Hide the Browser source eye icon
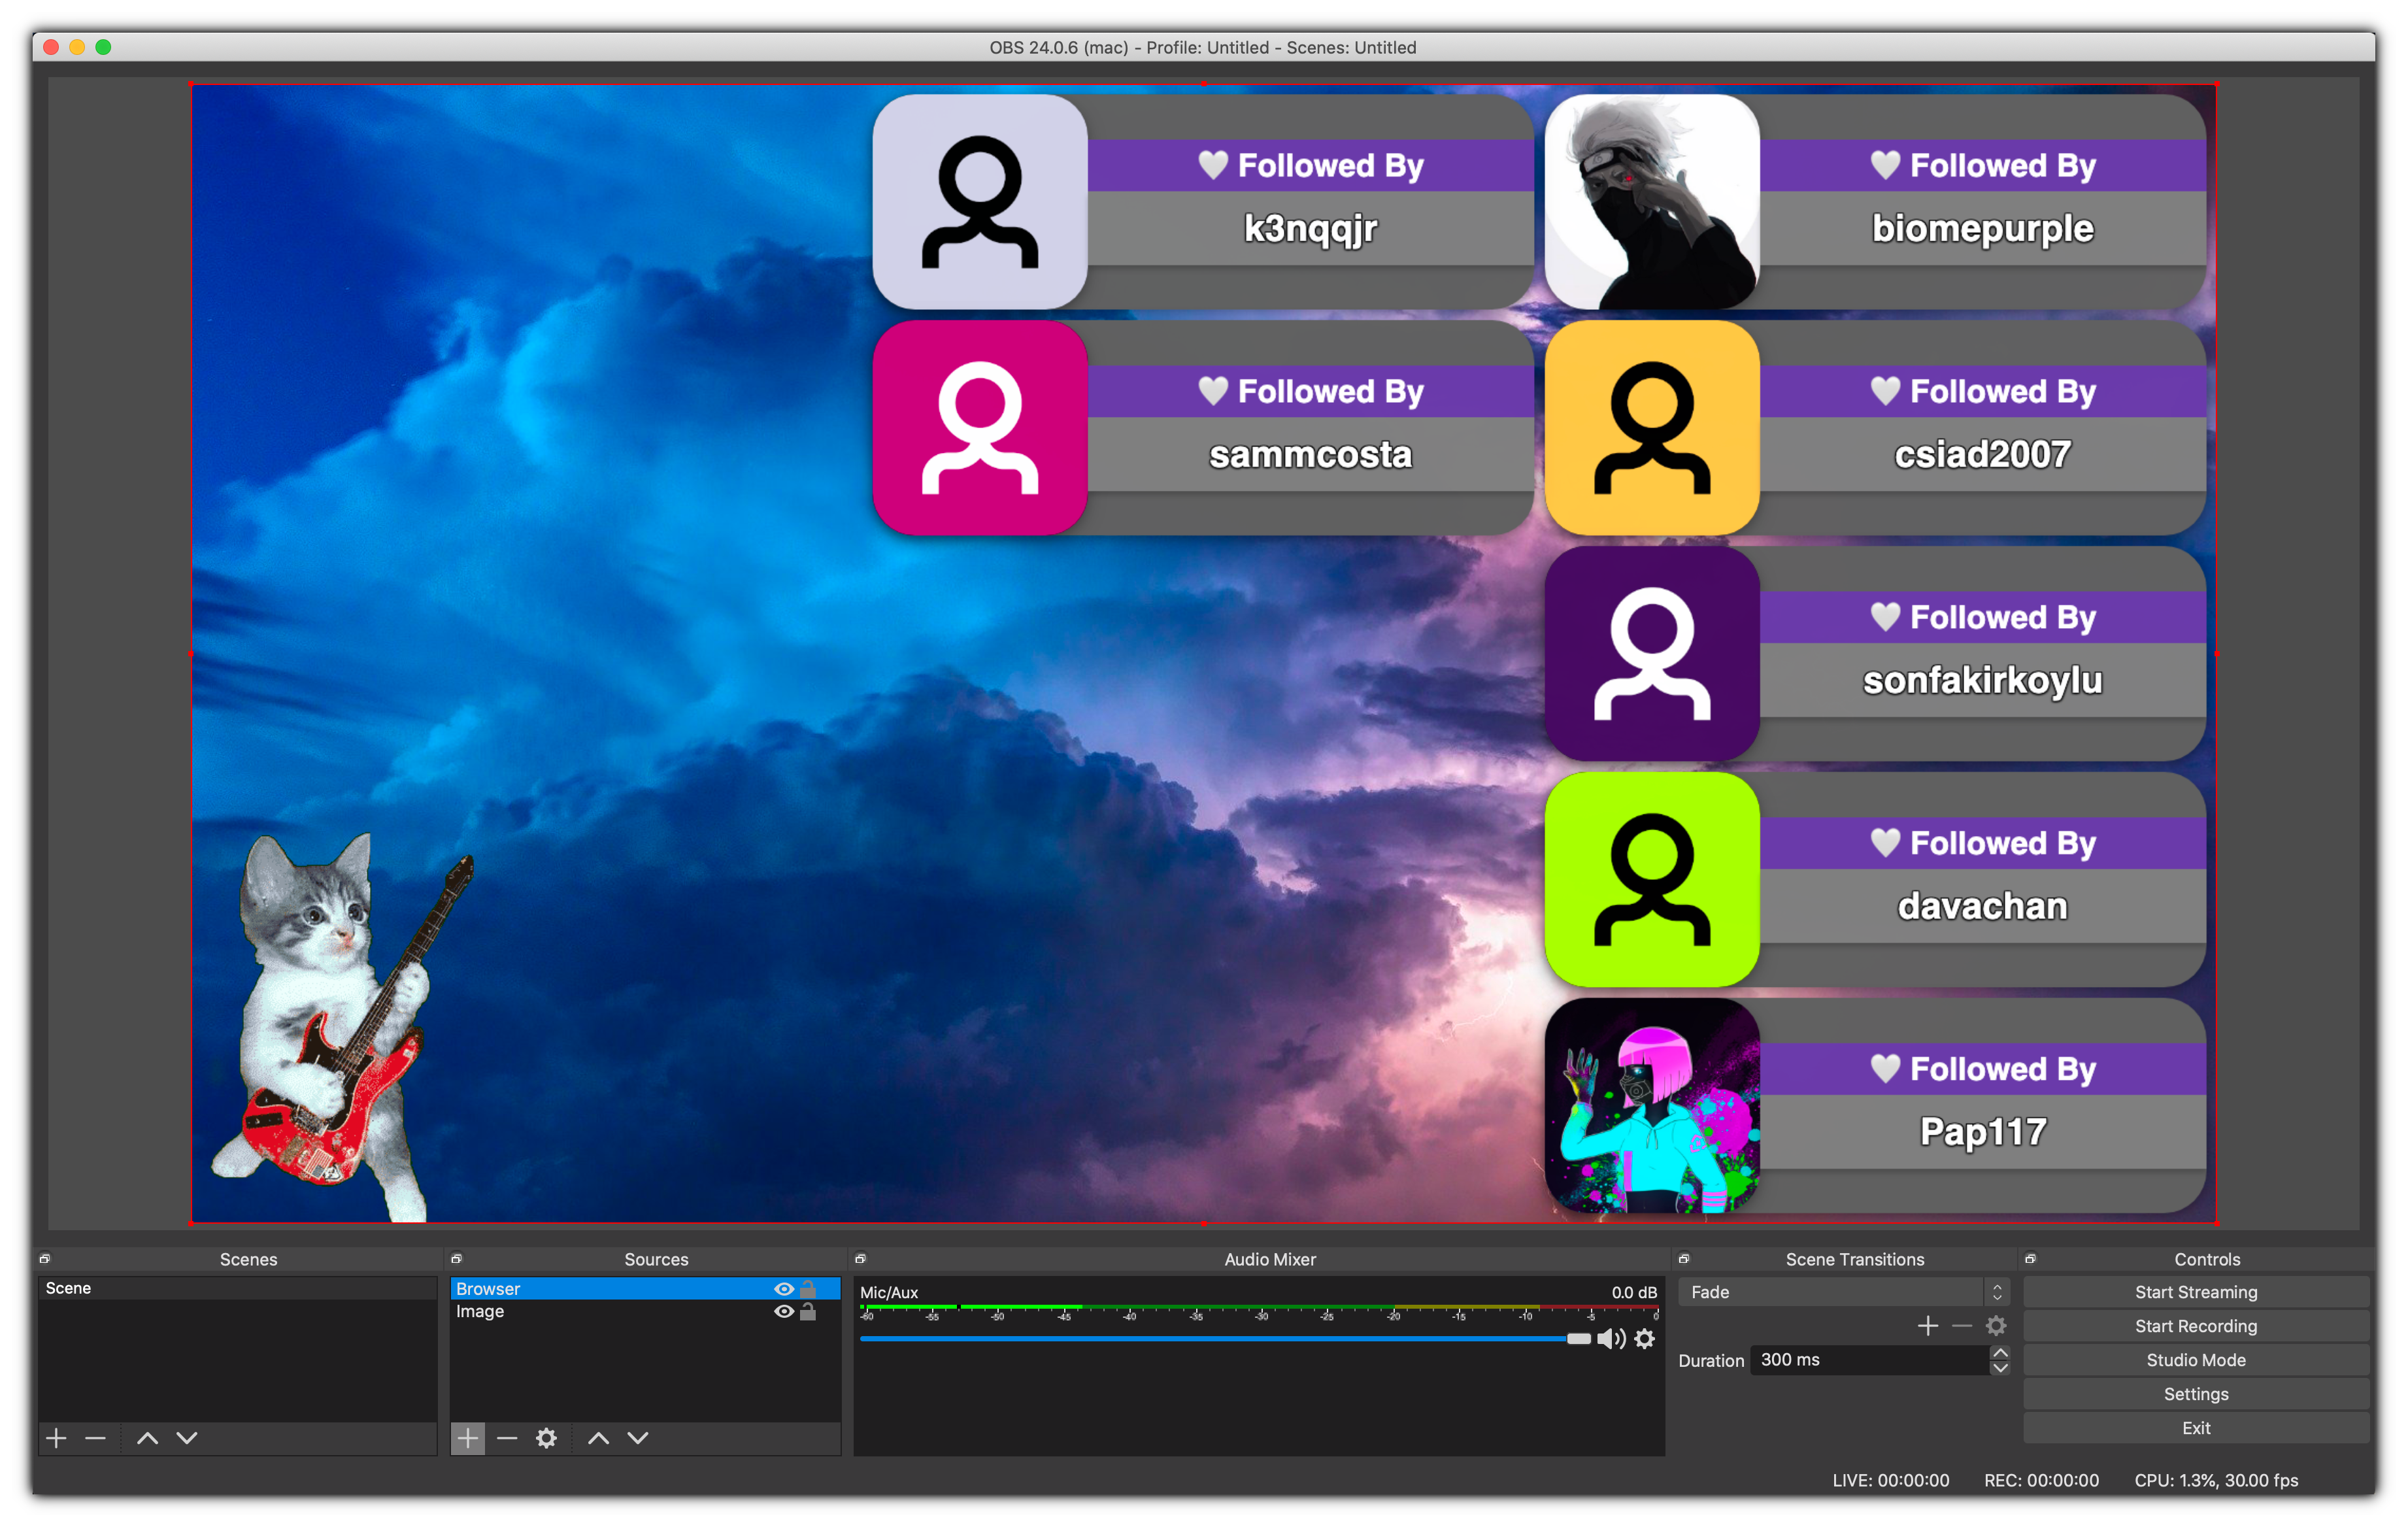The width and height of the screenshot is (2408, 1527). [x=784, y=1289]
